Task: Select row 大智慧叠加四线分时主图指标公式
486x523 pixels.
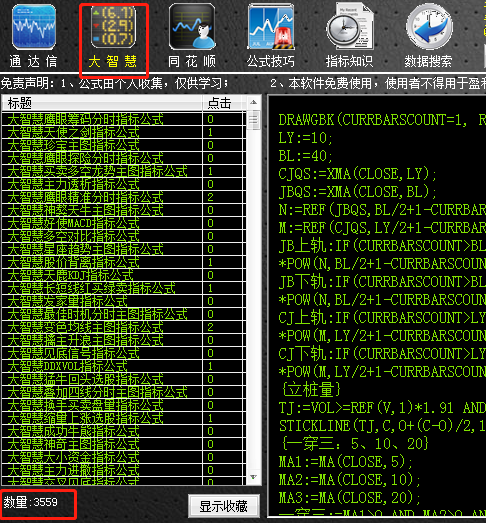Action: click(x=123, y=392)
